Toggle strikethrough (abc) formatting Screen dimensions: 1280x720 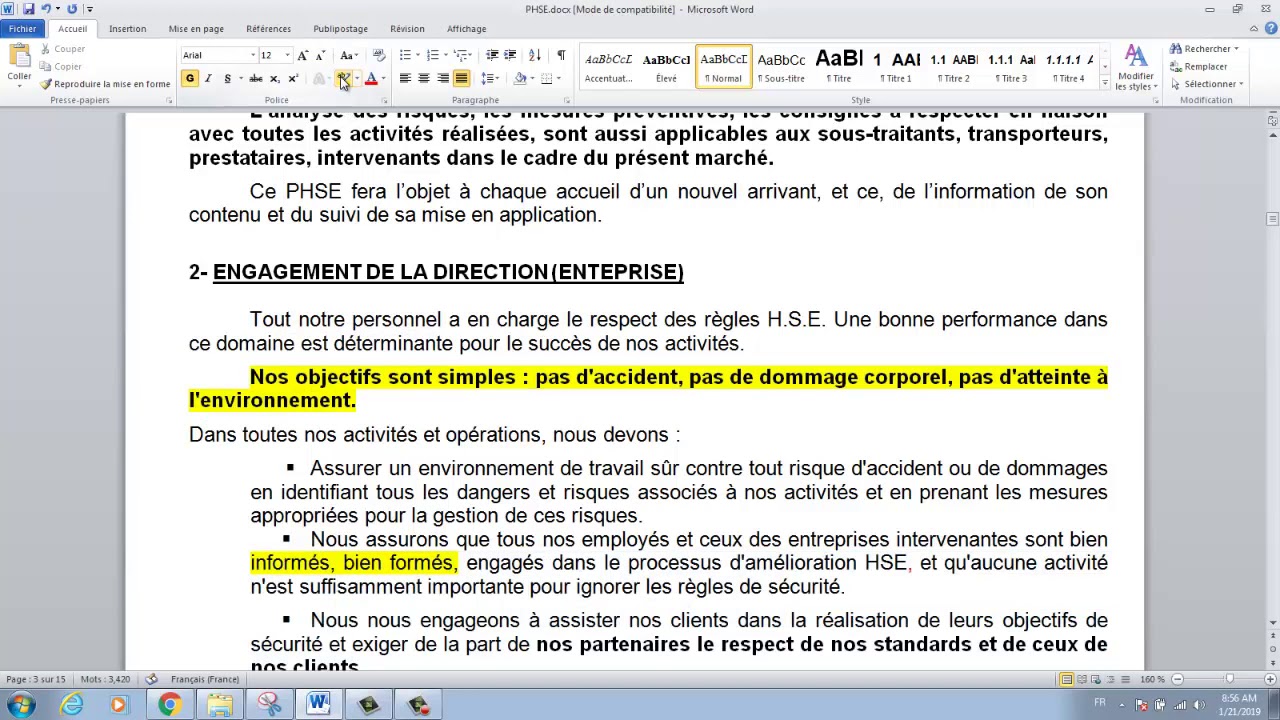256,79
